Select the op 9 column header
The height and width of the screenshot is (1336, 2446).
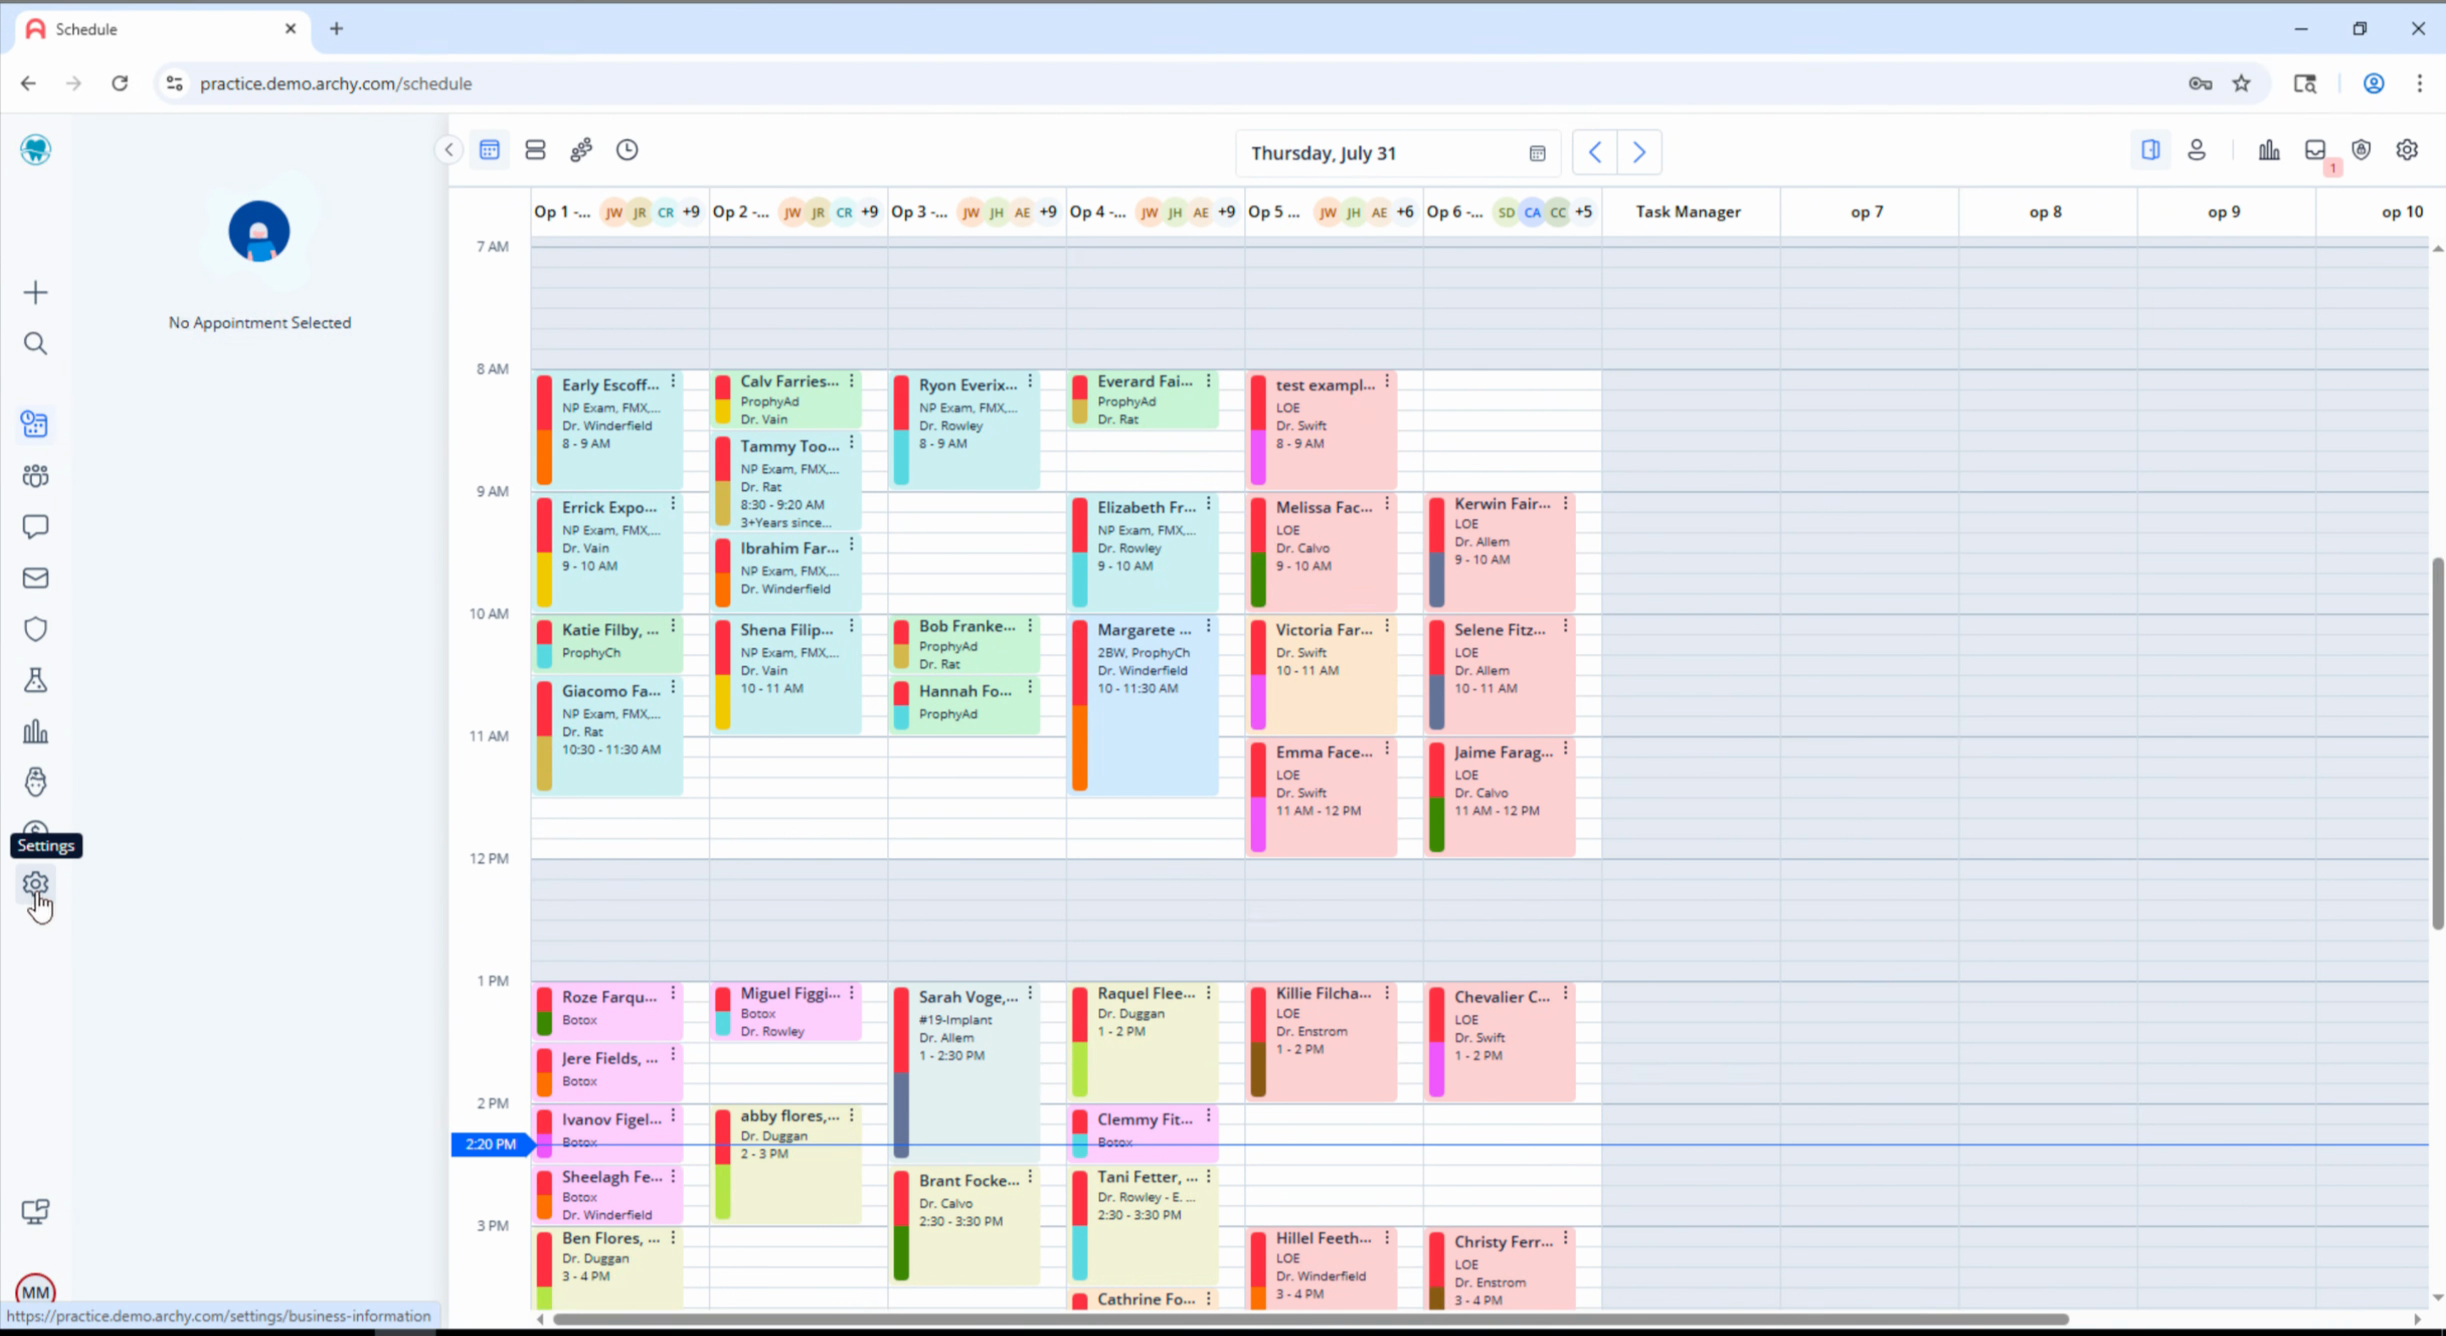click(2224, 212)
